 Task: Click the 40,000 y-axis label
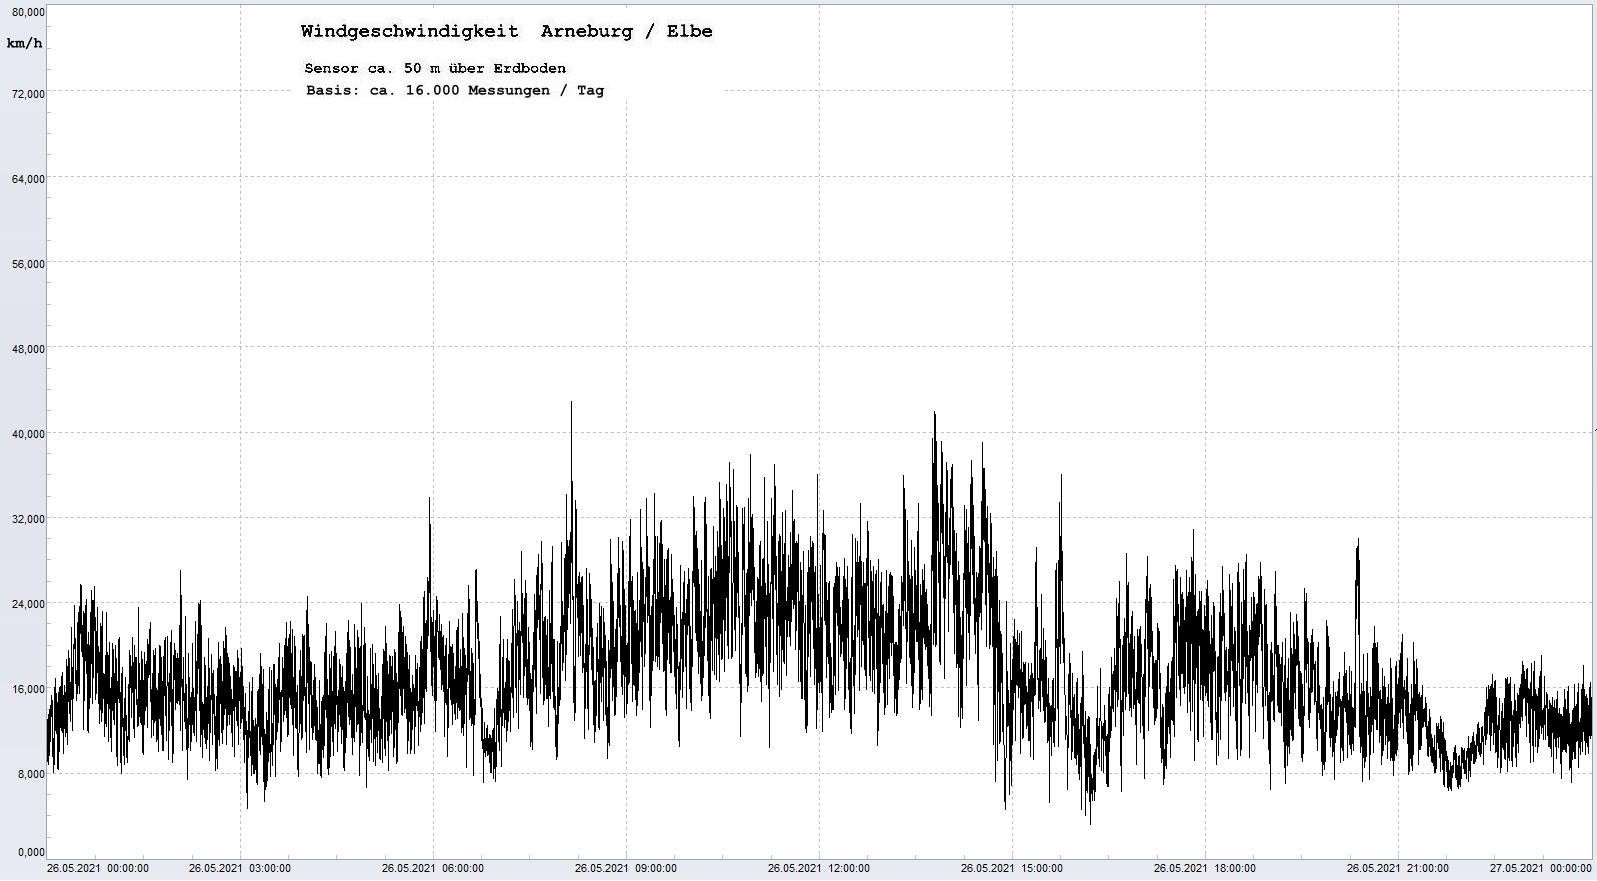pyautogui.click(x=27, y=434)
